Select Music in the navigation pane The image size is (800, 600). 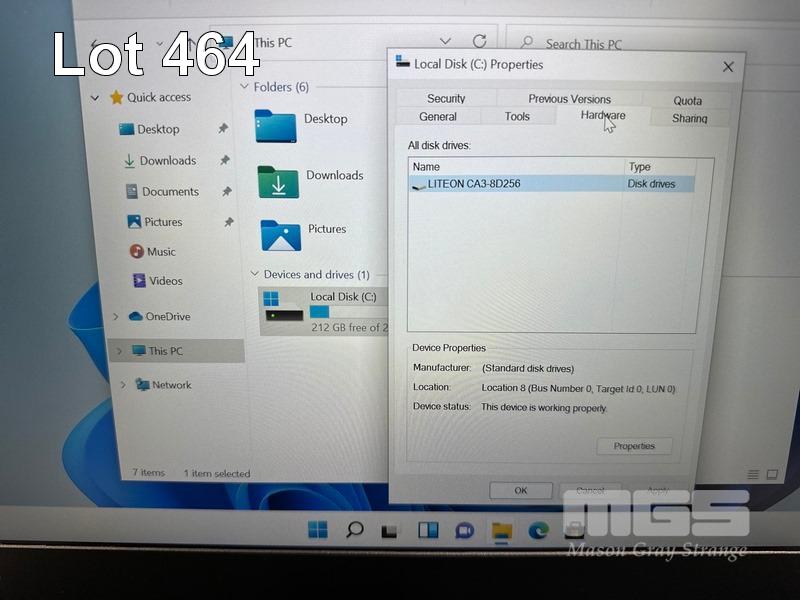pyautogui.click(x=160, y=252)
